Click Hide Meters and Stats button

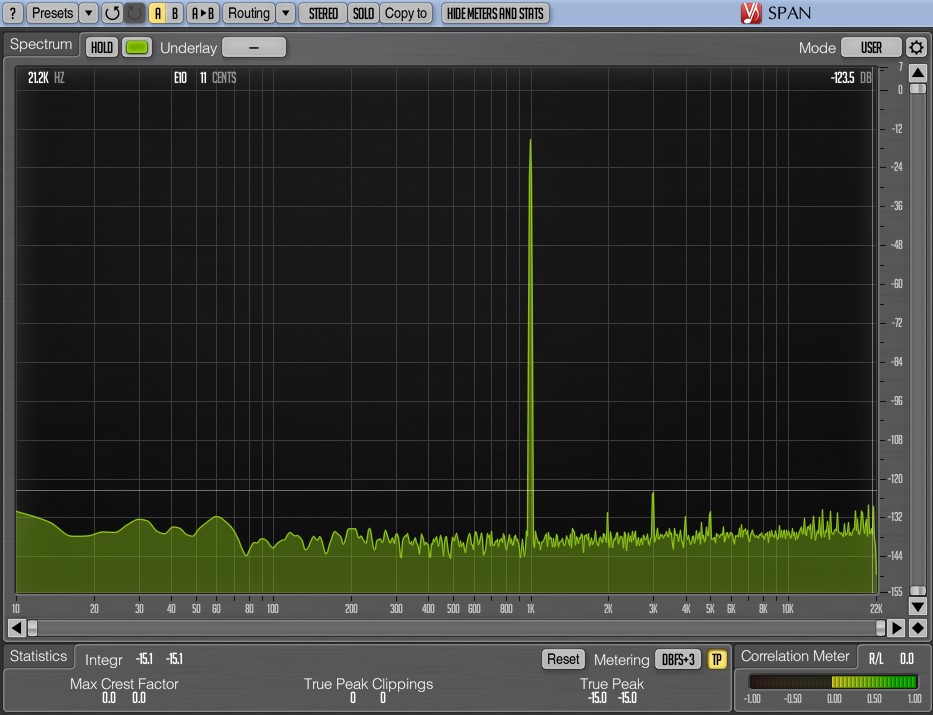495,13
